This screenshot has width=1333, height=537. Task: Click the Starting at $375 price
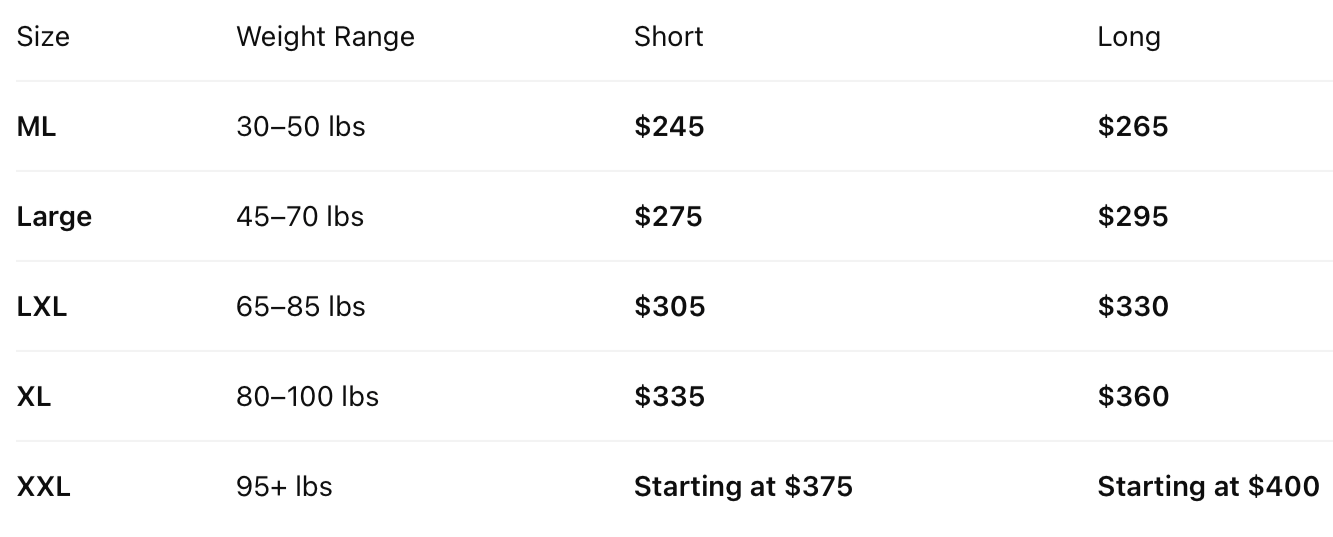[x=743, y=487]
